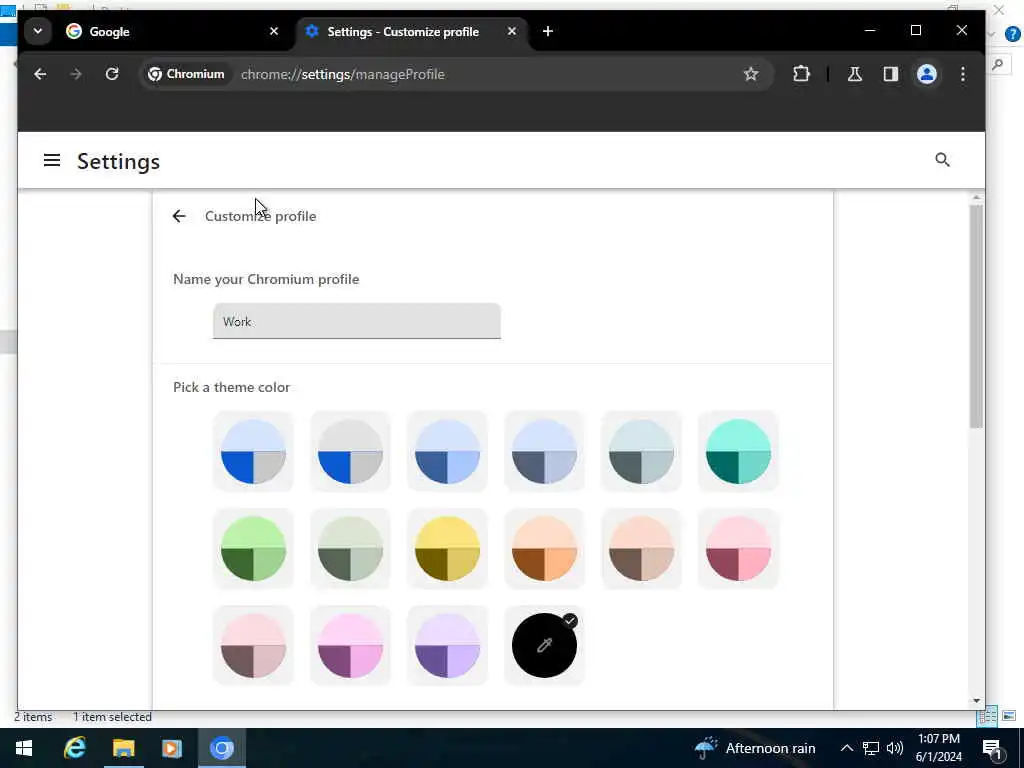Reload the current page
This screenshot has height=768, width=1024.
click(112, 74)
